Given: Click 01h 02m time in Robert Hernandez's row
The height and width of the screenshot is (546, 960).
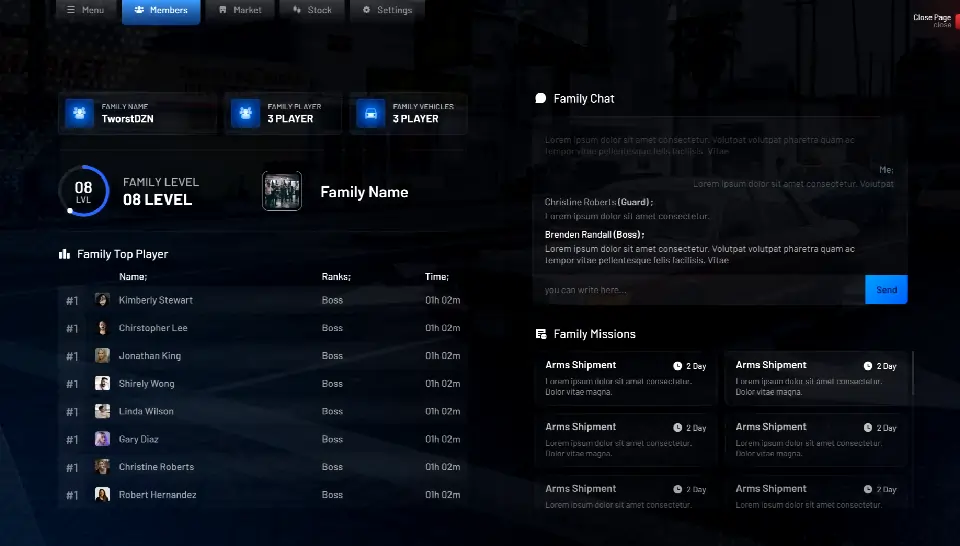Looking at the screenshot, I should pos(443,495).
